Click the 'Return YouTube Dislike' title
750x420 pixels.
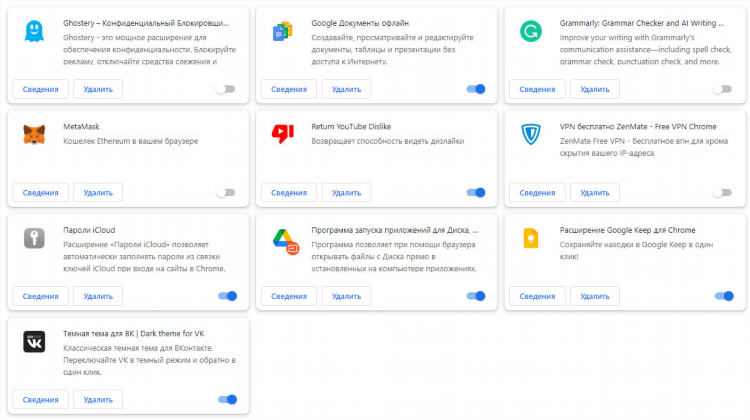351,126
